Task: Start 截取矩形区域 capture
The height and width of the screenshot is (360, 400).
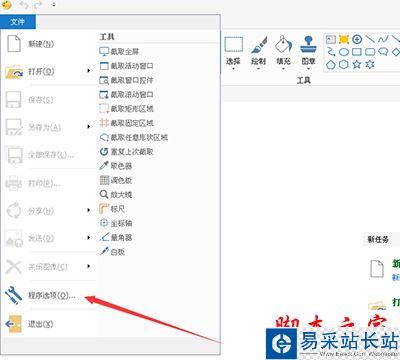Action: [x=127, y=109]
